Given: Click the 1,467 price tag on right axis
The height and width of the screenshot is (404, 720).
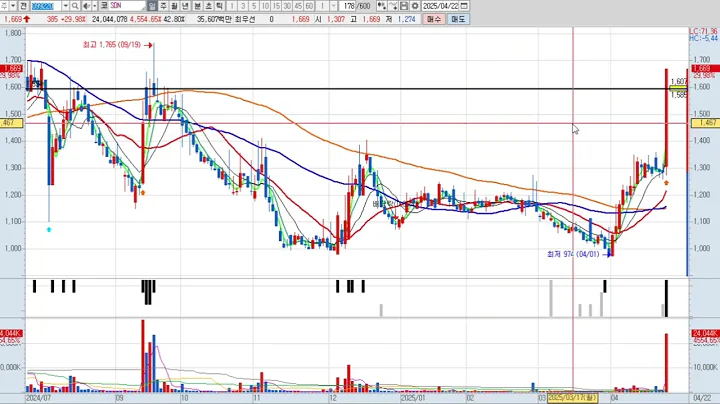Looking at the screenshot, I should pos(705,123).
